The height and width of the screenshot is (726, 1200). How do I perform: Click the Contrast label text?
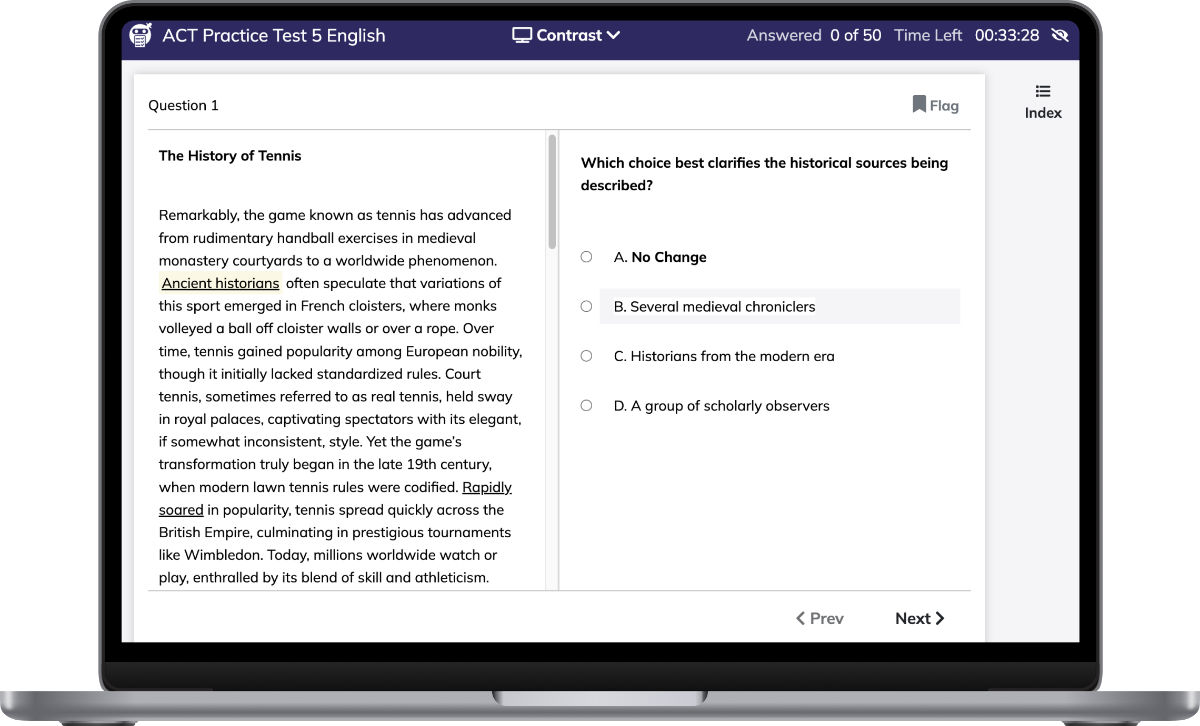pos(569,35)
